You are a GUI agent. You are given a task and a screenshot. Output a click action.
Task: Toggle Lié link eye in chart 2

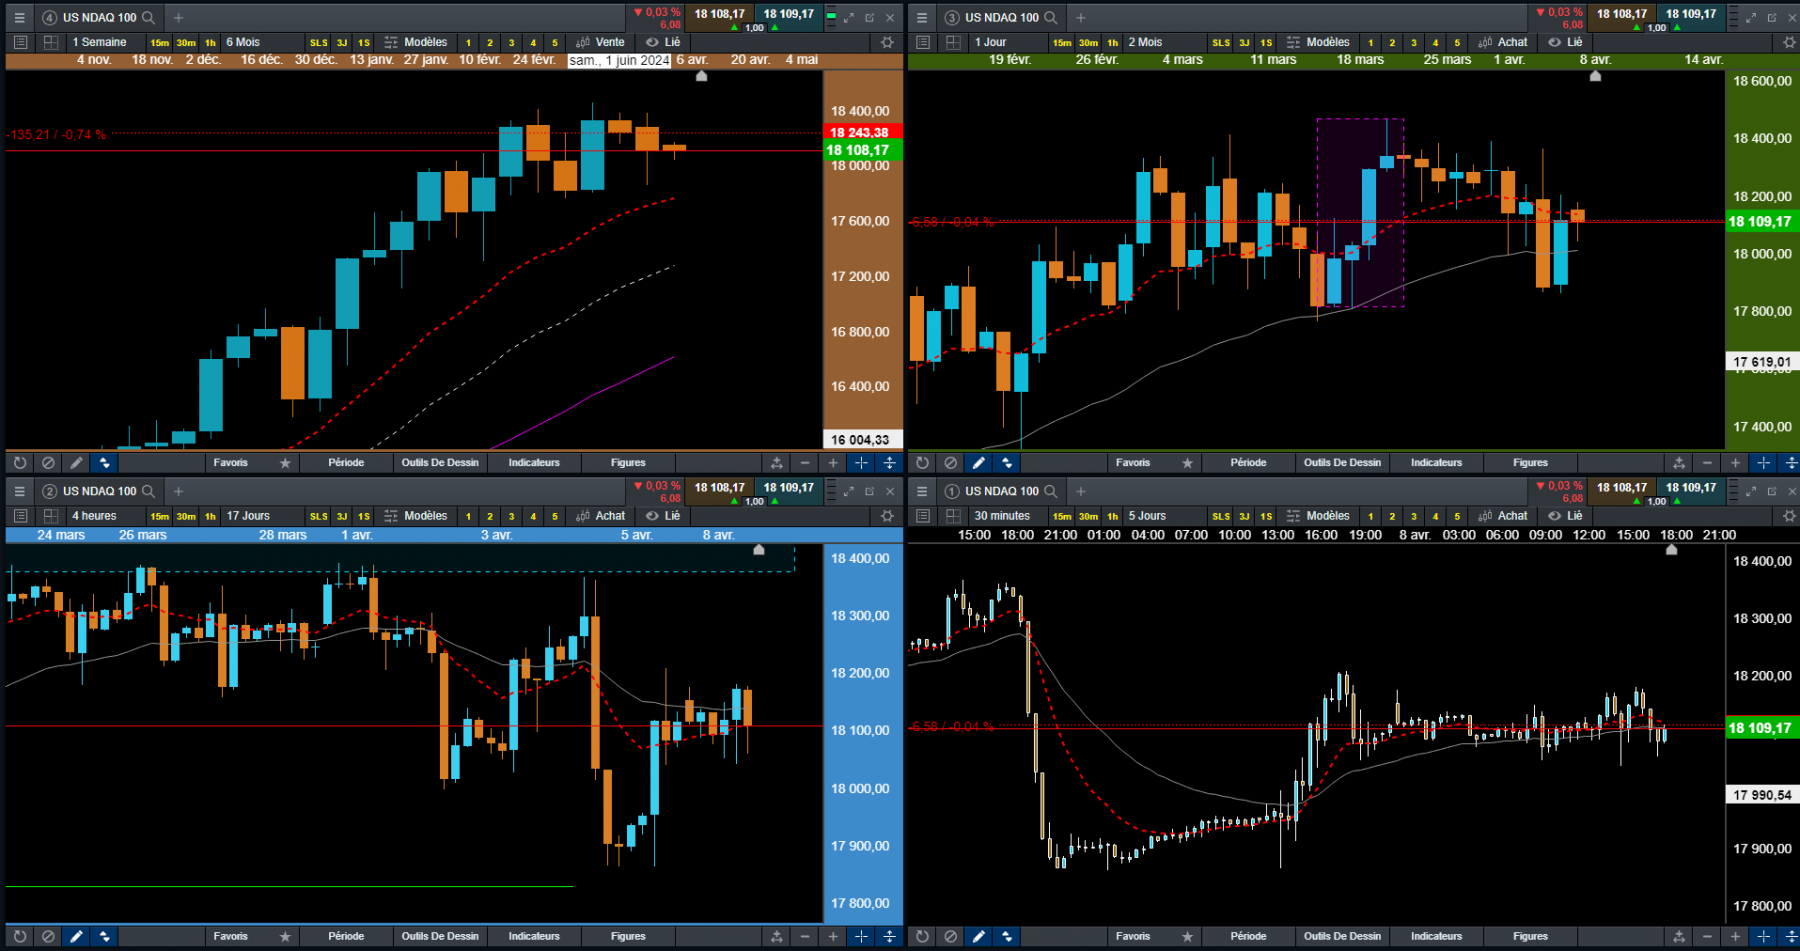(662, 516)
